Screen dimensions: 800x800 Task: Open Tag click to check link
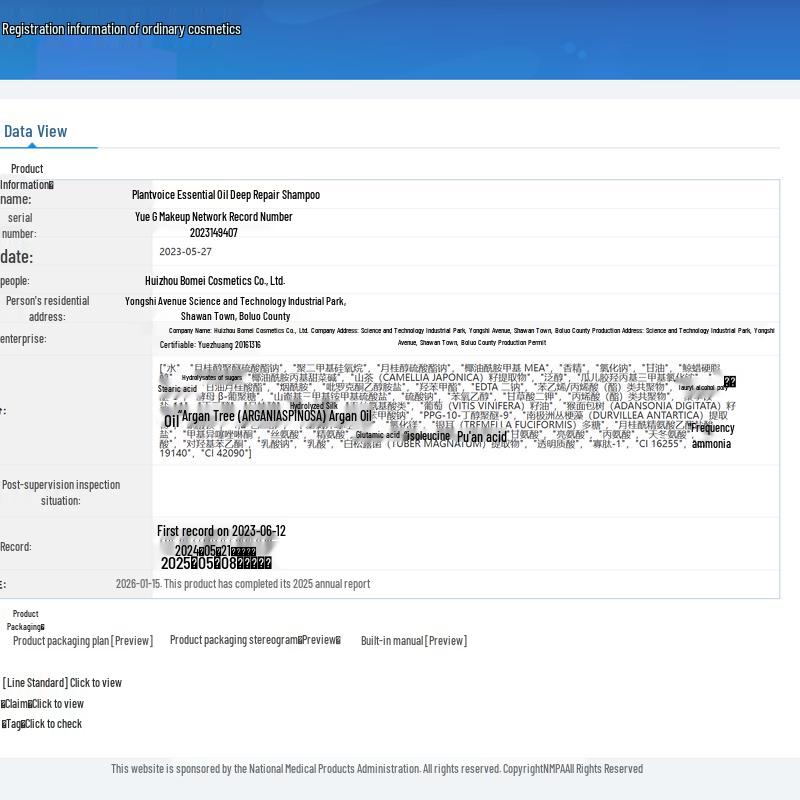tap(42, 724)
